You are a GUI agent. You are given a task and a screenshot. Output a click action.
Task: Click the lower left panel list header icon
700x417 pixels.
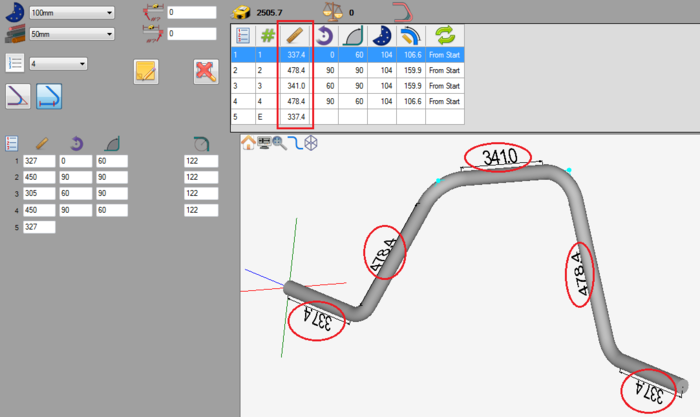12,144
